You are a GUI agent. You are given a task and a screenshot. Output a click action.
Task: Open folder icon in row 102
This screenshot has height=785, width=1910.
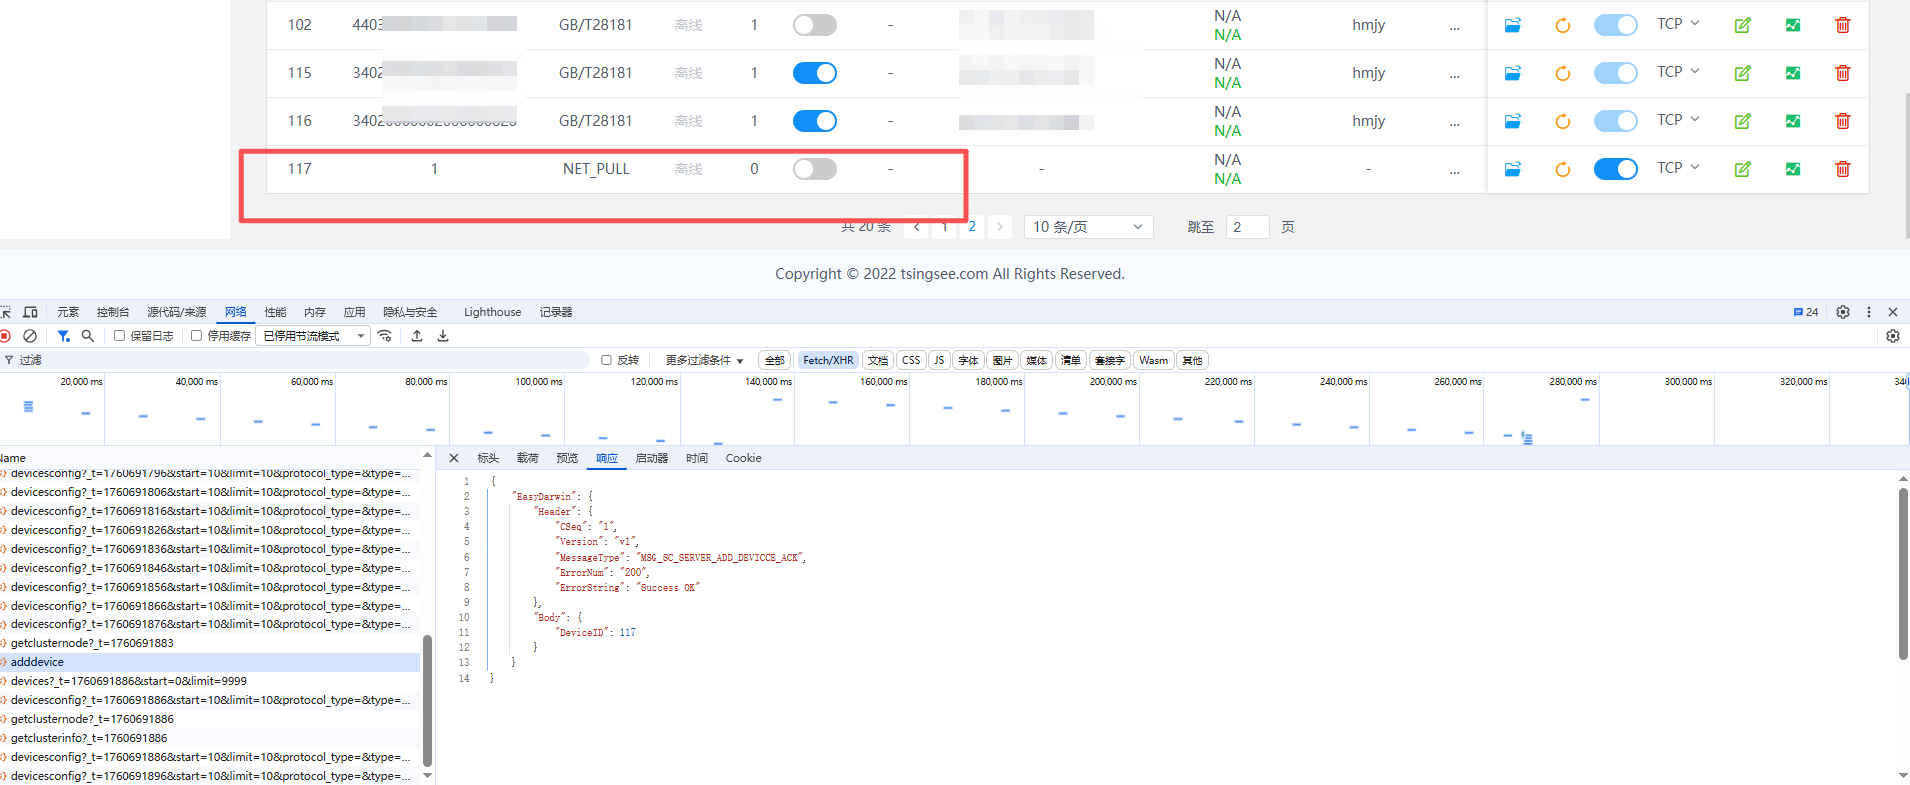[1513, 25]
